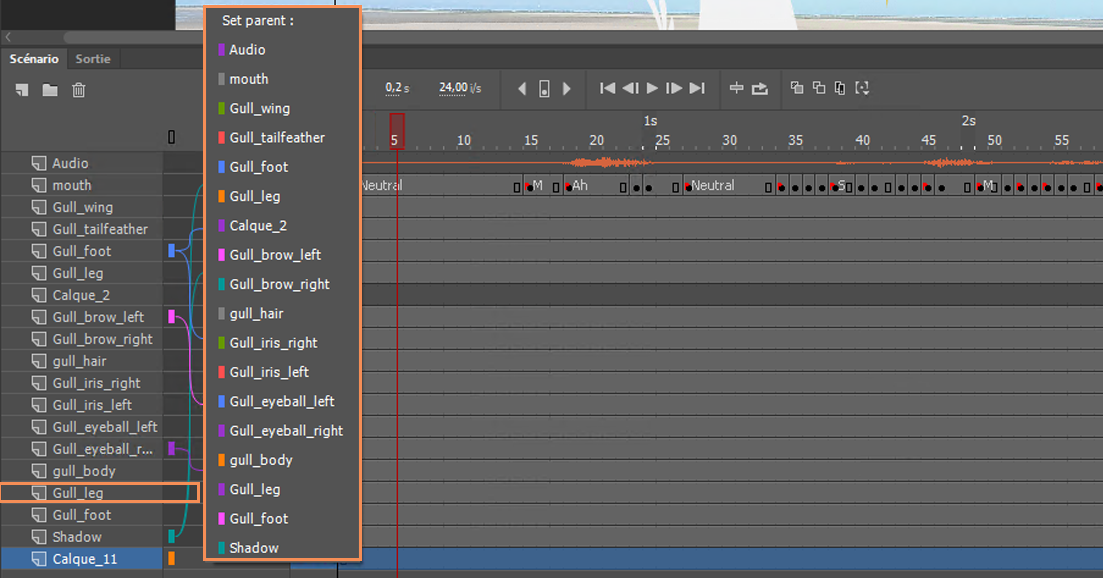This screenshot has height=578, width=1103.
Task: Open the modify markers options
Action: [862, 88]
